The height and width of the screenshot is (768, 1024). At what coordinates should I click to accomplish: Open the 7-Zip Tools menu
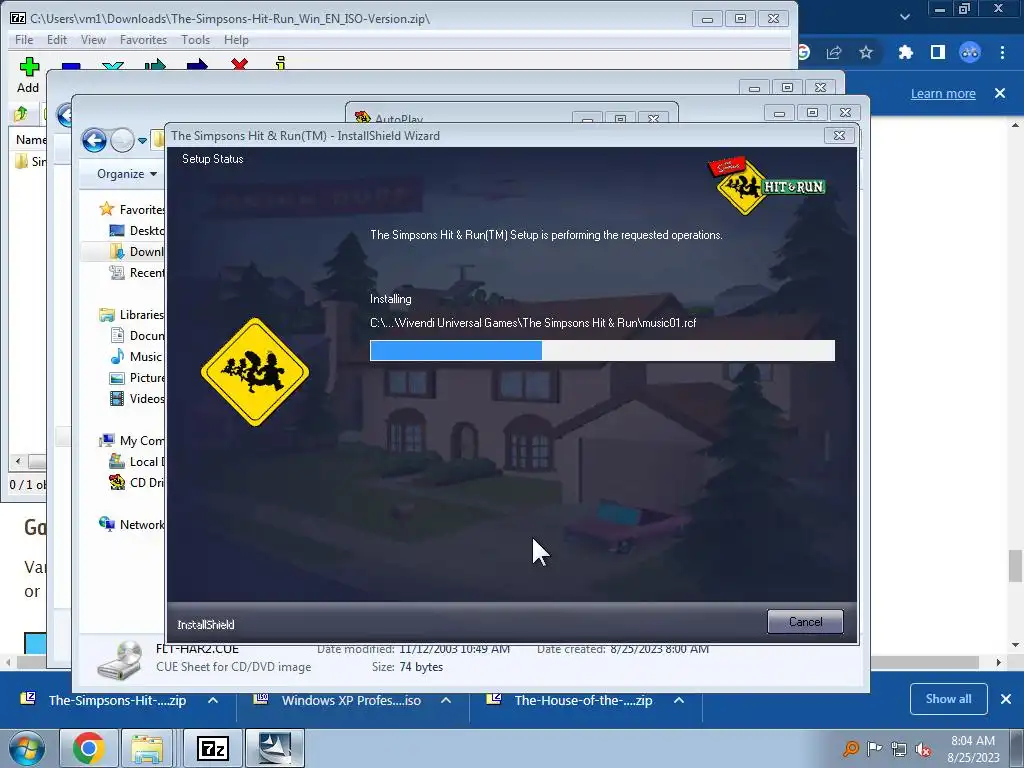click(x=195, y=40)
